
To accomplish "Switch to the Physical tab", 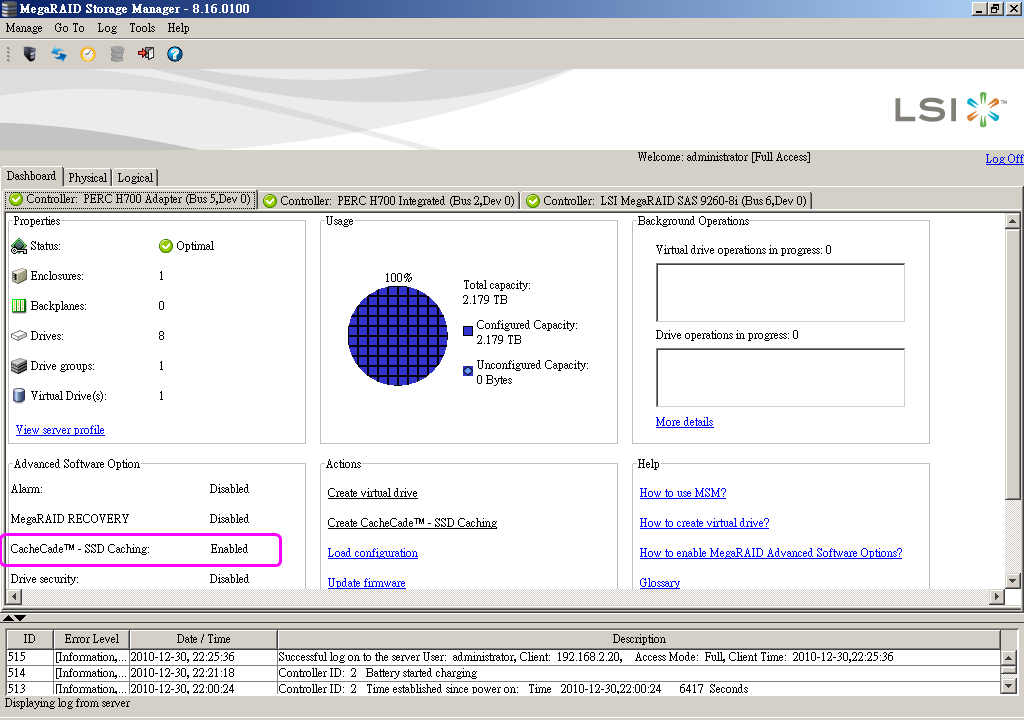I will click(88, 178).
